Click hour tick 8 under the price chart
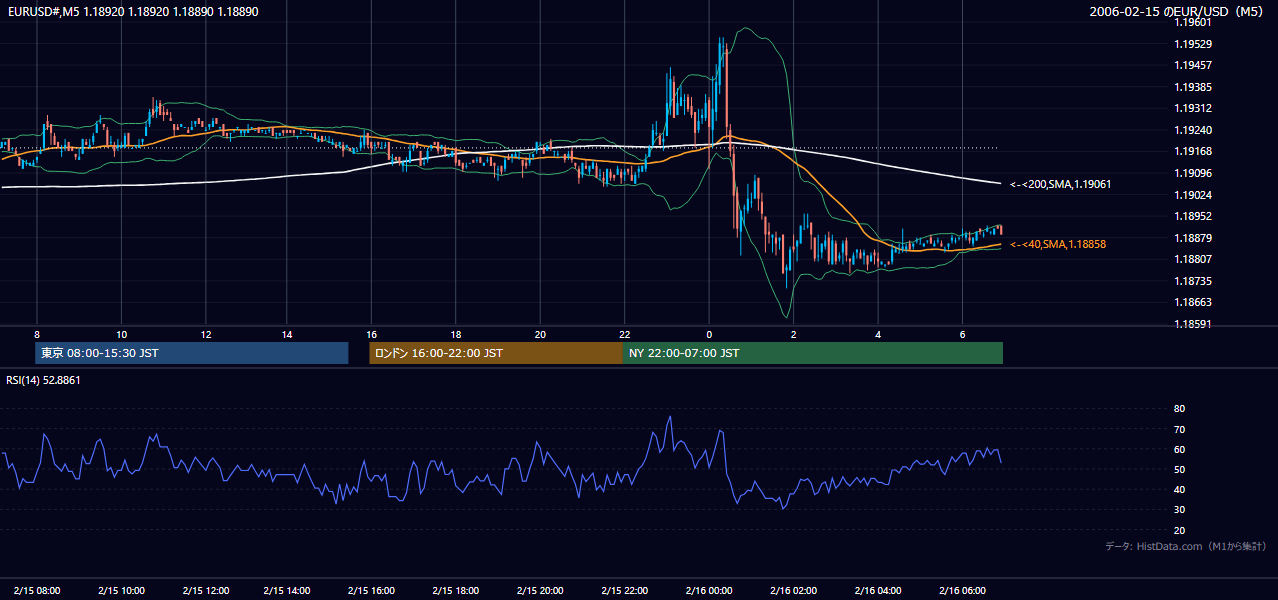1278x600 pixels. click(37, 334)
